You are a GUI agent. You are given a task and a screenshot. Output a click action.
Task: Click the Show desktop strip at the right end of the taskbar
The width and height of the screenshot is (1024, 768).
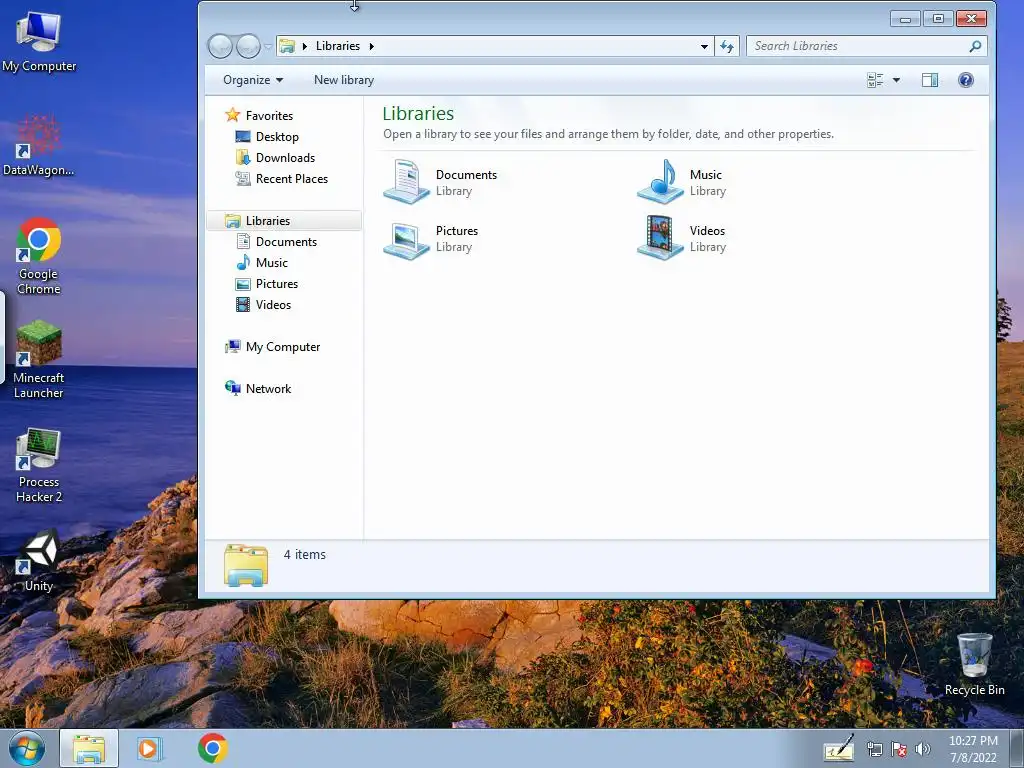[1017, 749]
